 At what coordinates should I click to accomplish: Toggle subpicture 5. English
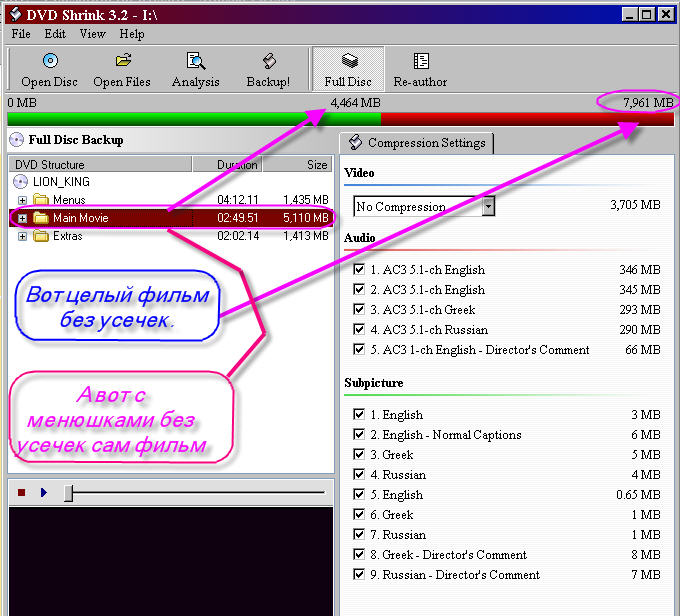pos(359,494)
